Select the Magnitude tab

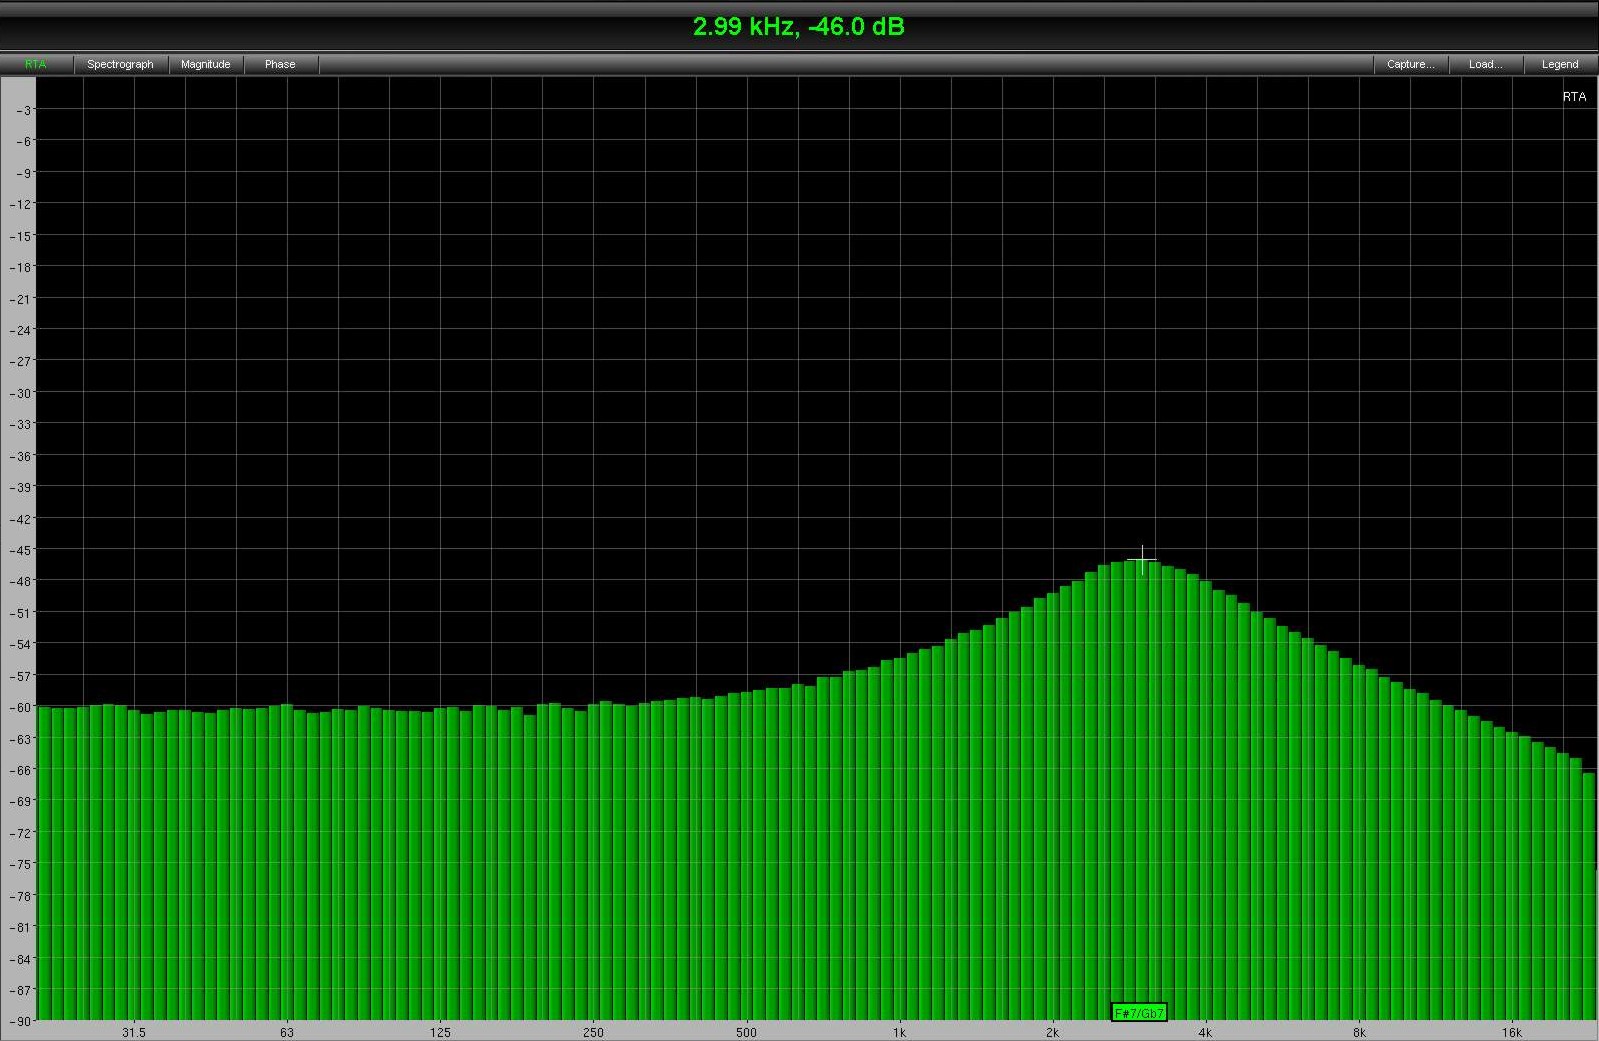(205, 64)
